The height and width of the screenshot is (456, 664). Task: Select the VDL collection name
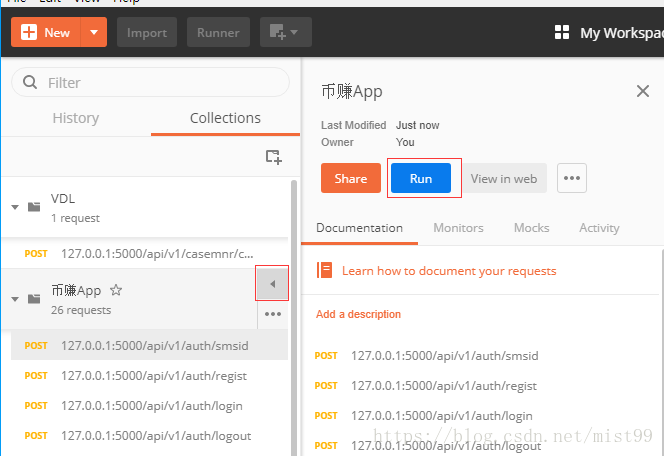[63, 199]
